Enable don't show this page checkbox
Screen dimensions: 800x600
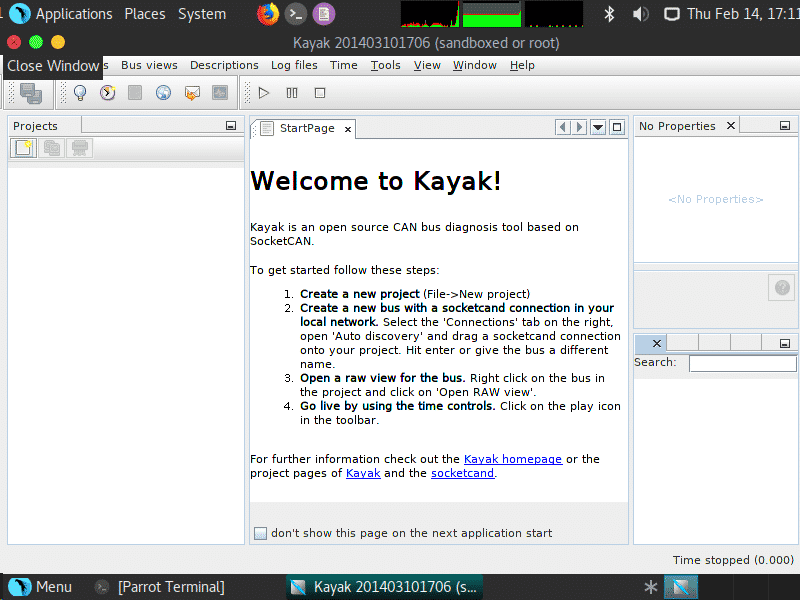point(261,533)
